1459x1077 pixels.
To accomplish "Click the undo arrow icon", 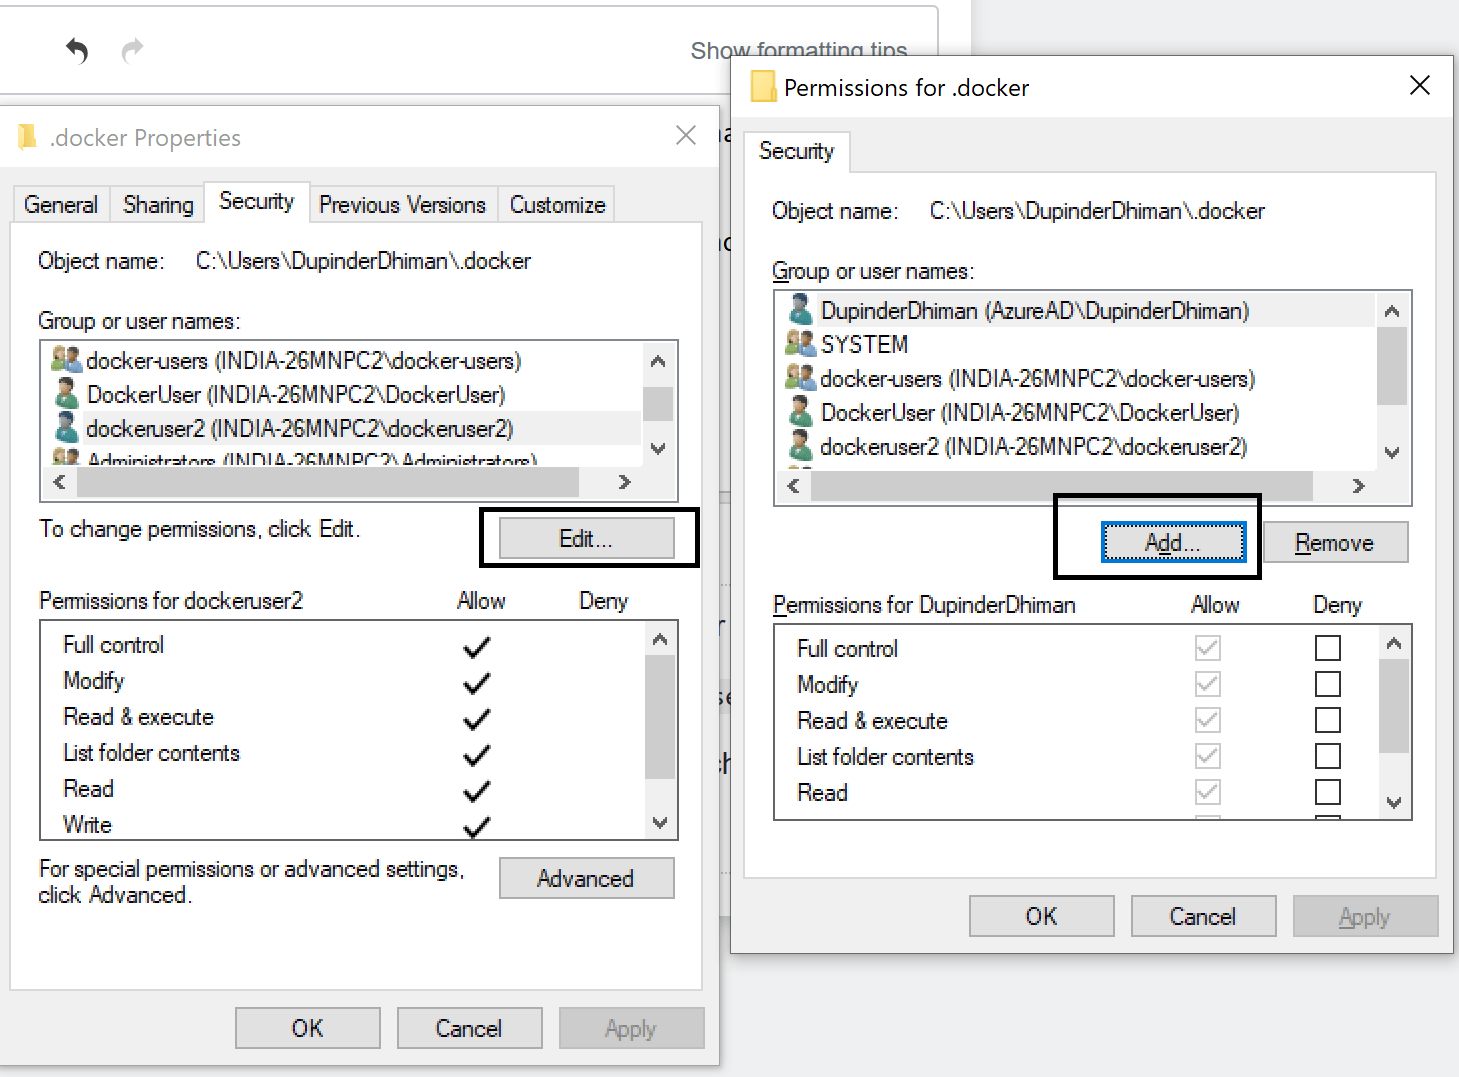I will [77, 50].
